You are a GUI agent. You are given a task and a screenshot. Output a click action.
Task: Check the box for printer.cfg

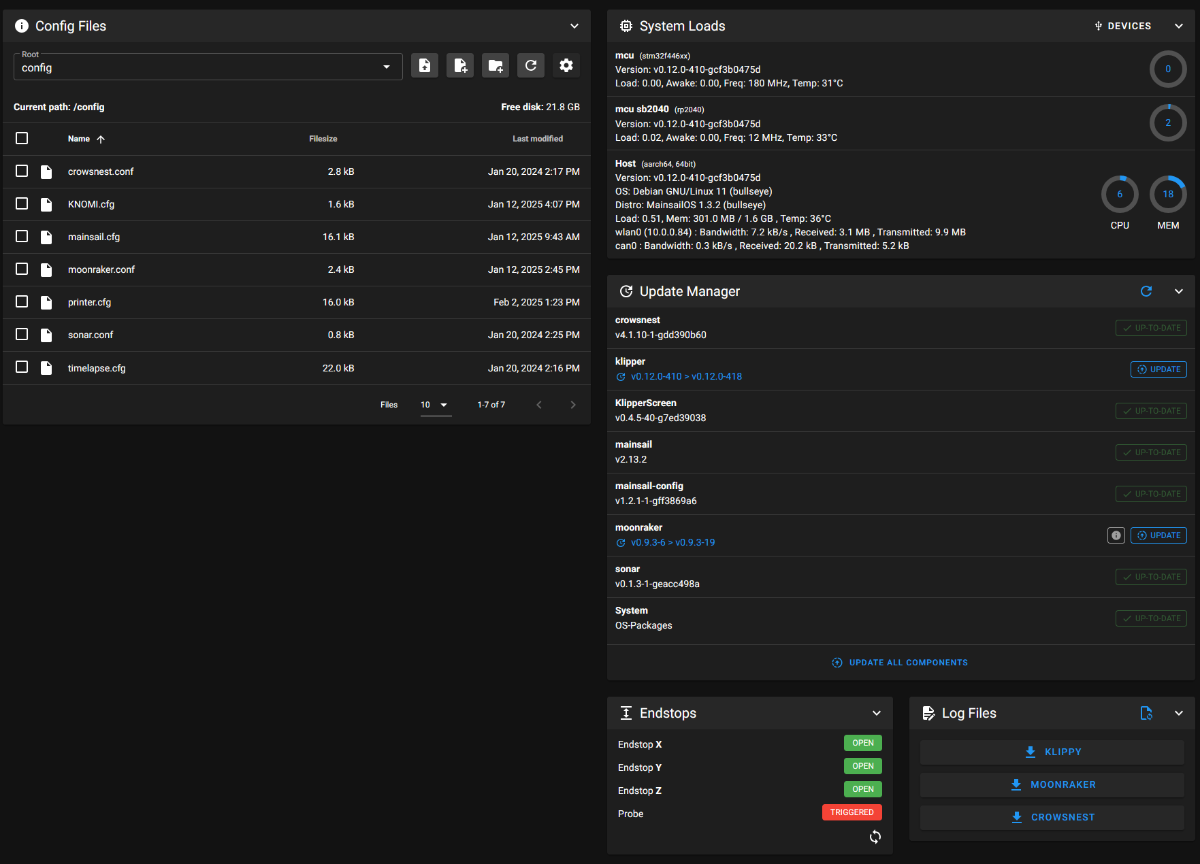point(22,302)
